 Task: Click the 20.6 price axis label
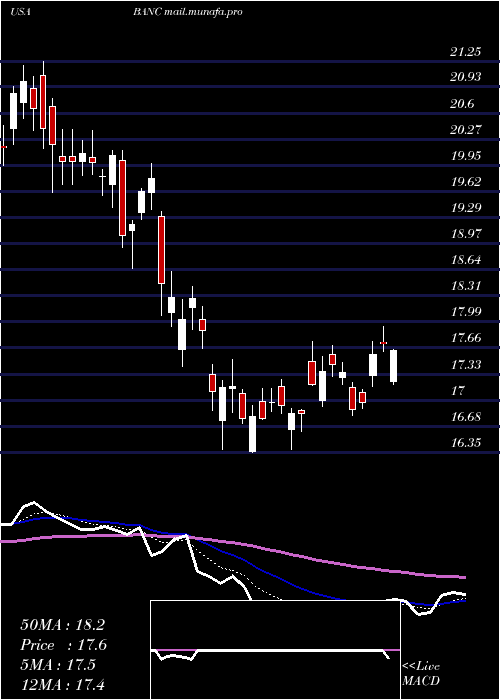(x=462, y=104)
